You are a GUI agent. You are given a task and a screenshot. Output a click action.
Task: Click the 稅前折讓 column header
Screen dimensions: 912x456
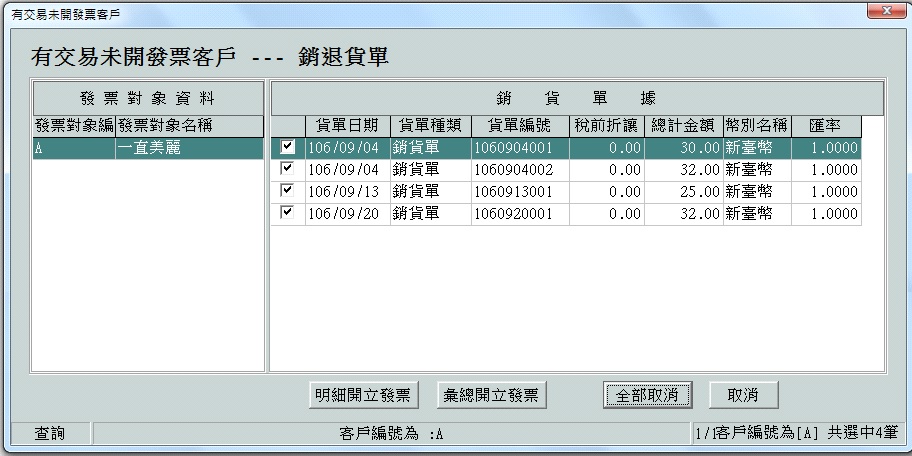click(607, 126)
